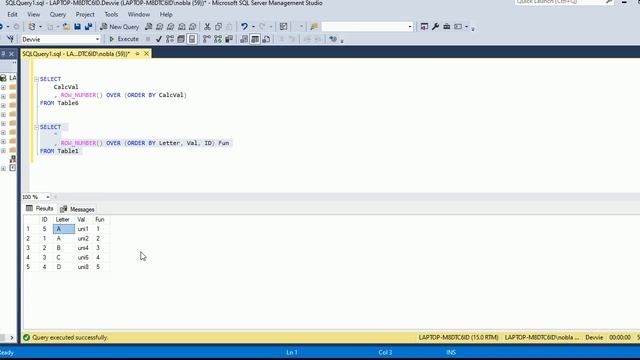Click the Save All icon
Viewport: 640px width, 360px height.
[88, 27]
